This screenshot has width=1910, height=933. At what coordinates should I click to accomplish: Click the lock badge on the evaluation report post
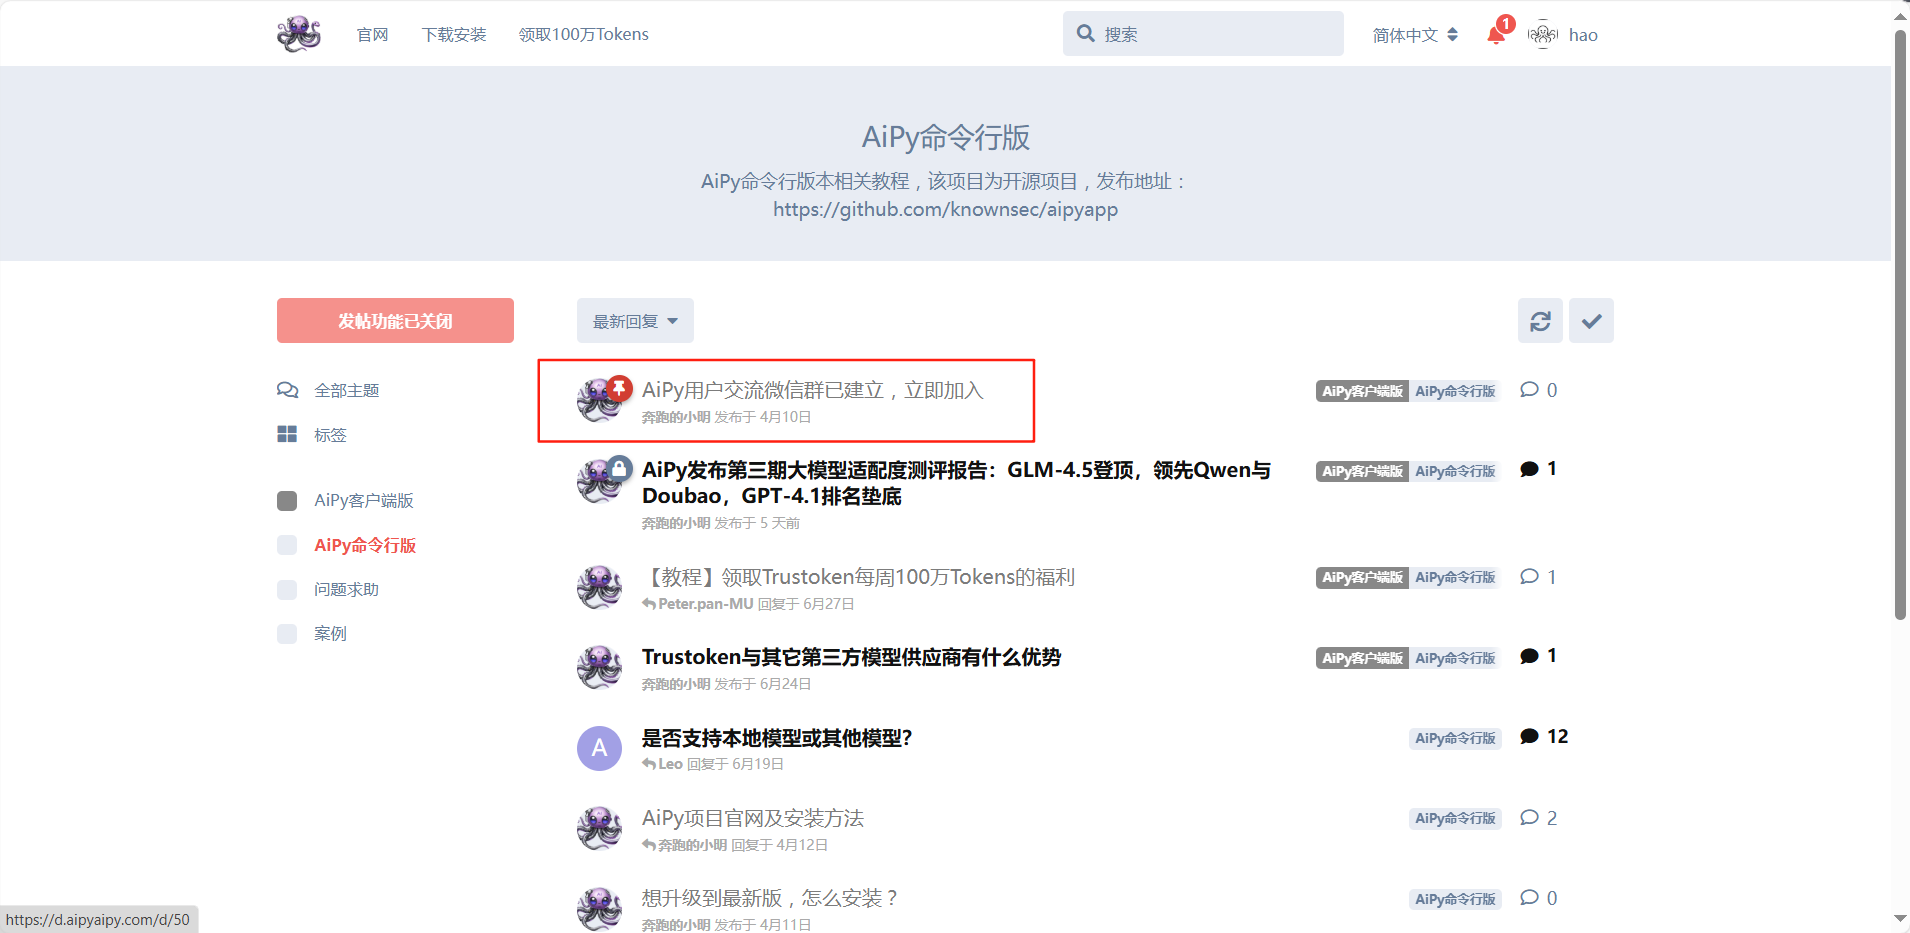tap(620, 467)
